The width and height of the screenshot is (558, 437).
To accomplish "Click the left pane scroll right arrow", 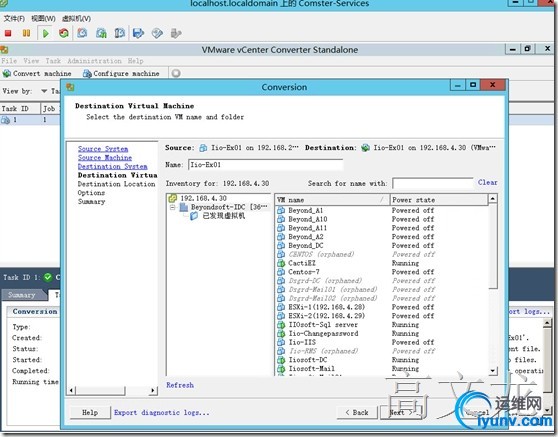I will (x=153, y=390).
